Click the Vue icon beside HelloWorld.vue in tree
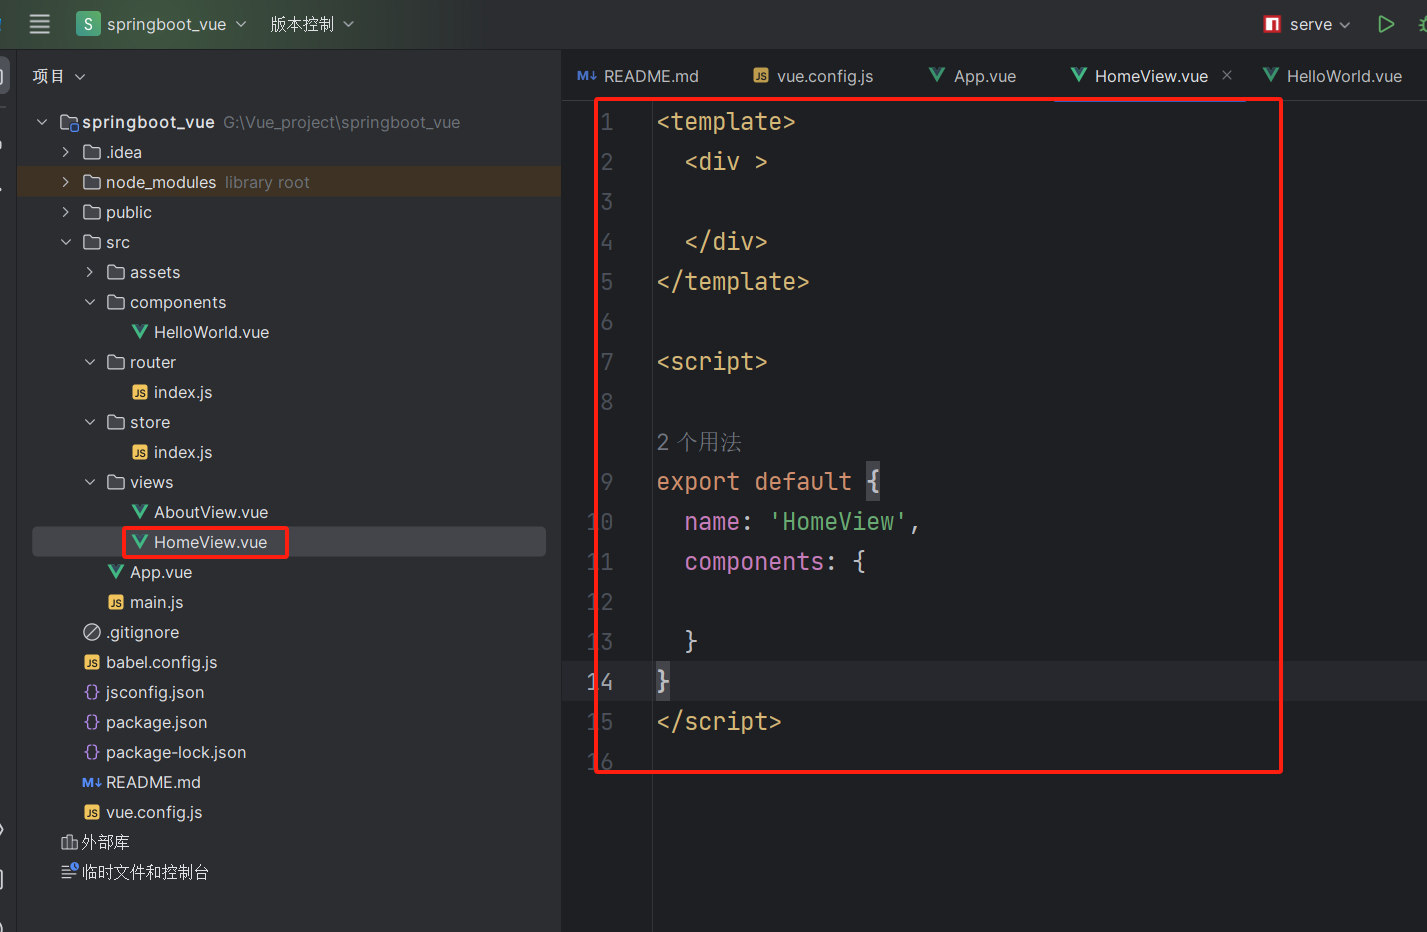The width and height of the screenshot is (1427, 932). tap(140, 332)
